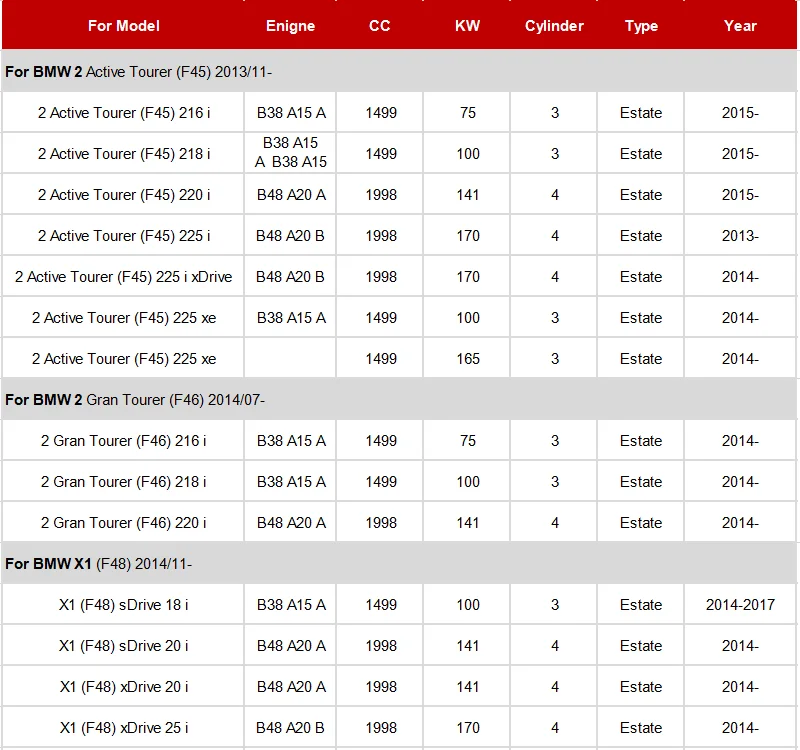
Task: Click KW '75' in Active Tourer 216 i row
Action: click(467, 113)
